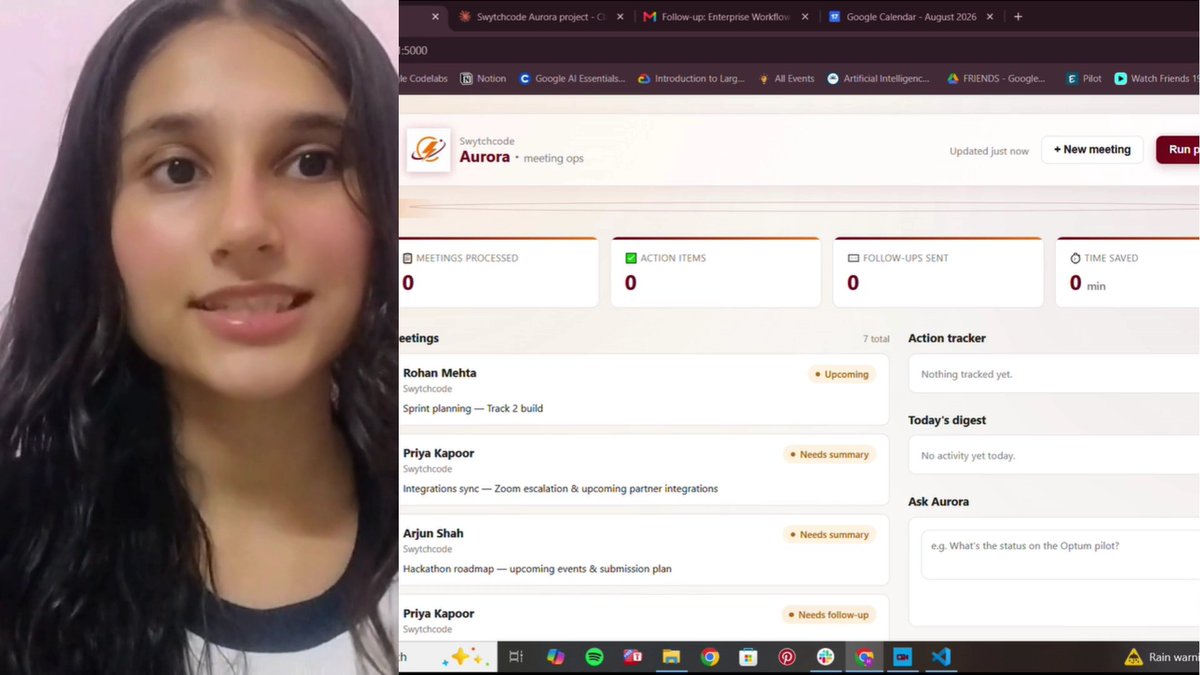Click the Action Items green check icon

point(630,258)
